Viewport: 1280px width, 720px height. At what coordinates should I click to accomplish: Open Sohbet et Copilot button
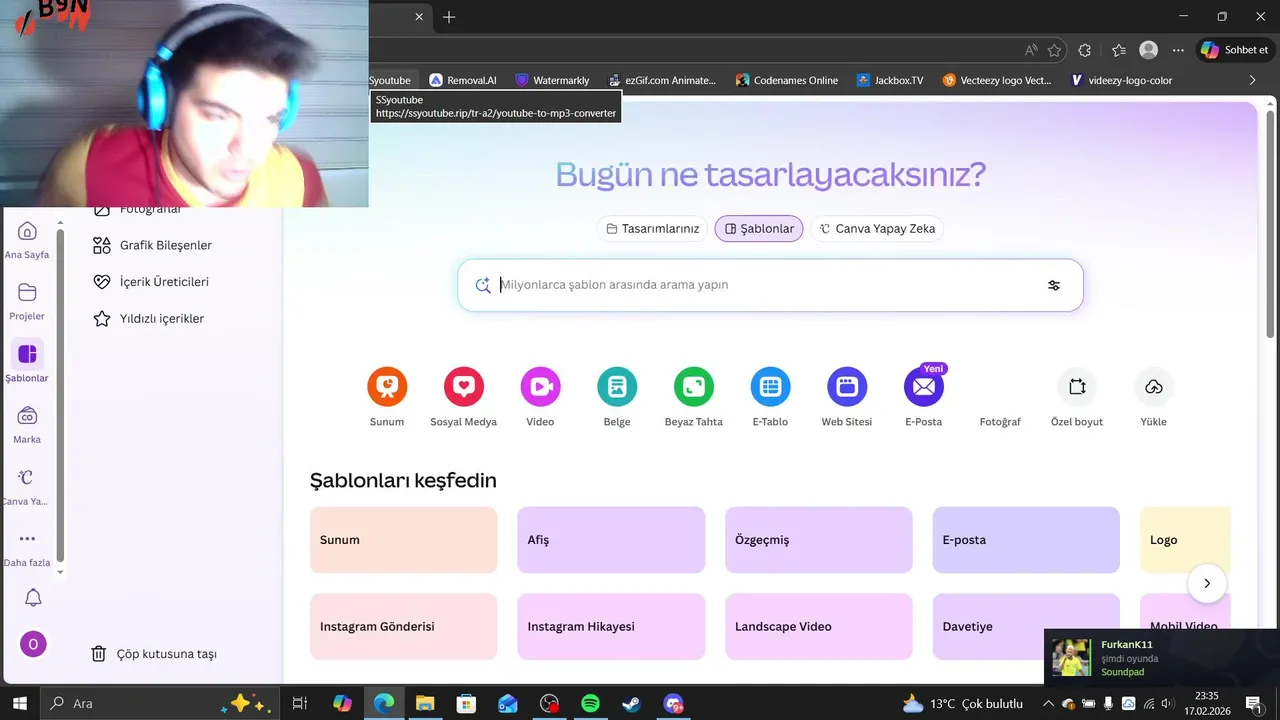(x=1234, y=50)
